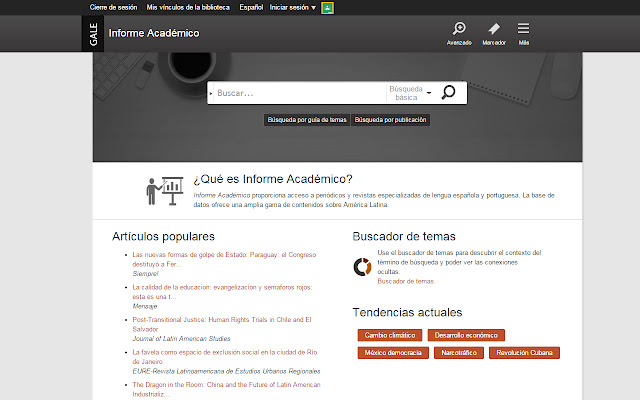Click the Buscador de temas section heading
Viewport: 640px width, 400px height.
click(x=404, y=237)
